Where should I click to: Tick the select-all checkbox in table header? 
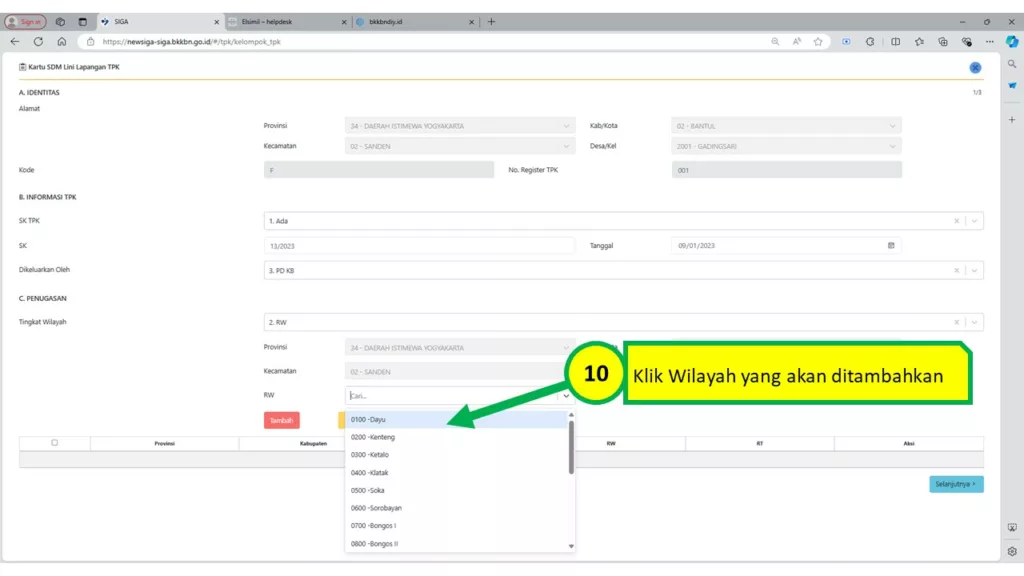point(54,443)
